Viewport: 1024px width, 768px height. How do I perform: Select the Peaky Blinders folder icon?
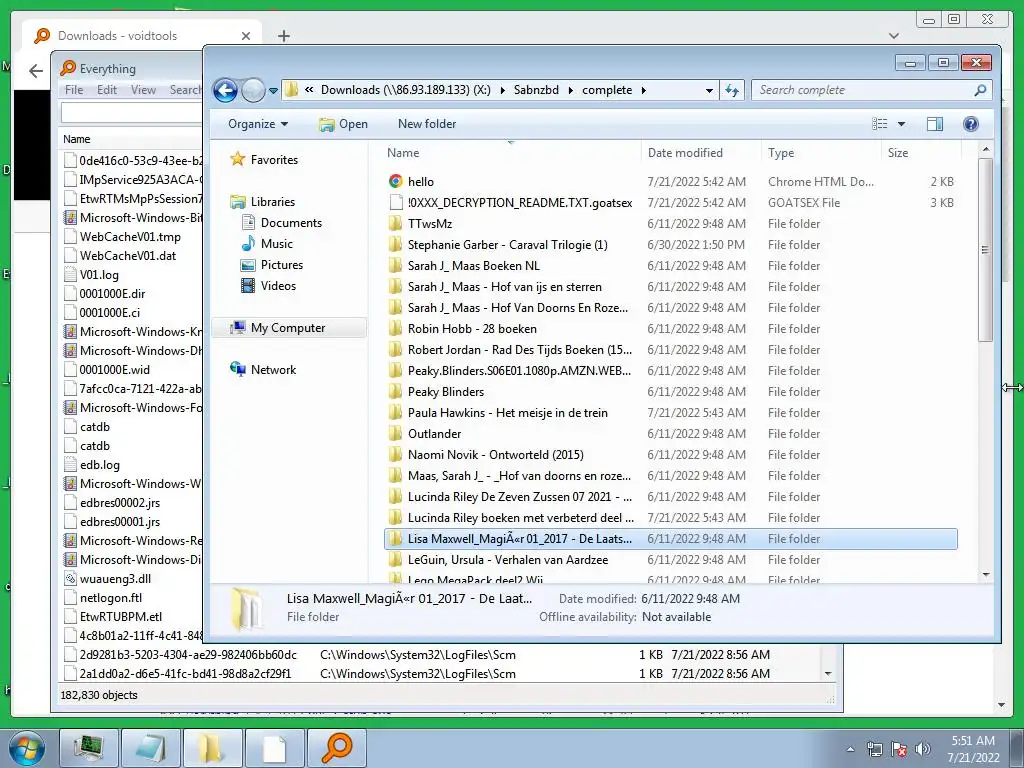pos(395,392)
